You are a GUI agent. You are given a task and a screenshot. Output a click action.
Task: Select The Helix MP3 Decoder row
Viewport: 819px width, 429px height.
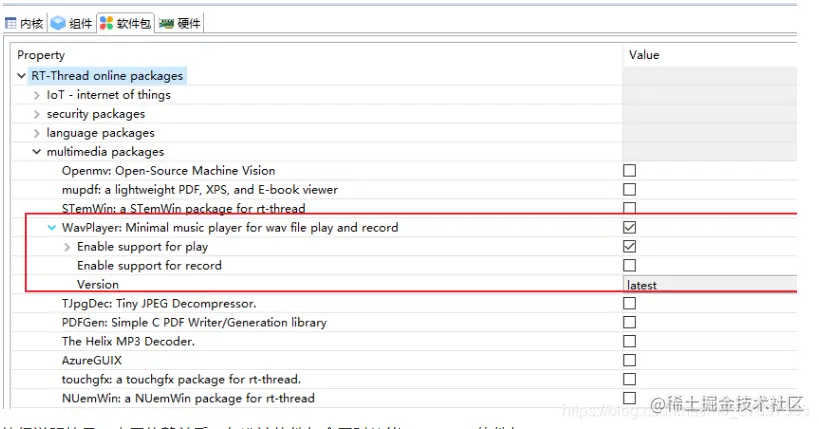click(128, 341)
